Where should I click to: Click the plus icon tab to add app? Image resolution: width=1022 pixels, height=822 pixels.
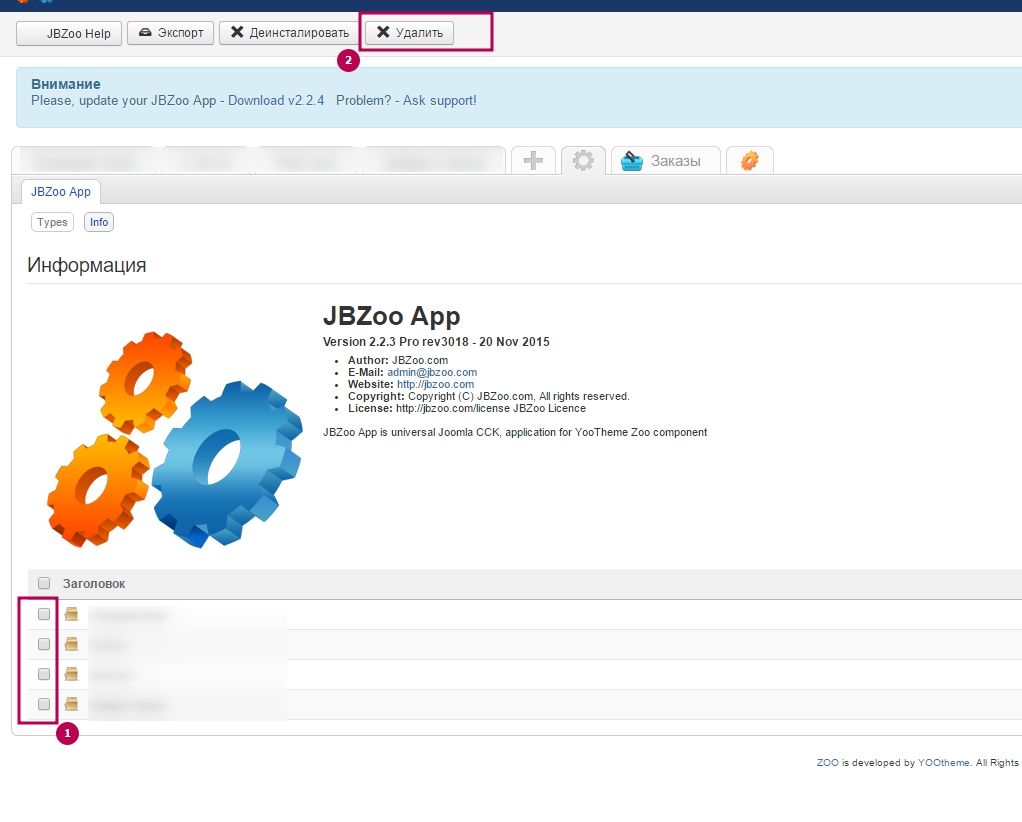(x=534, y=160)
